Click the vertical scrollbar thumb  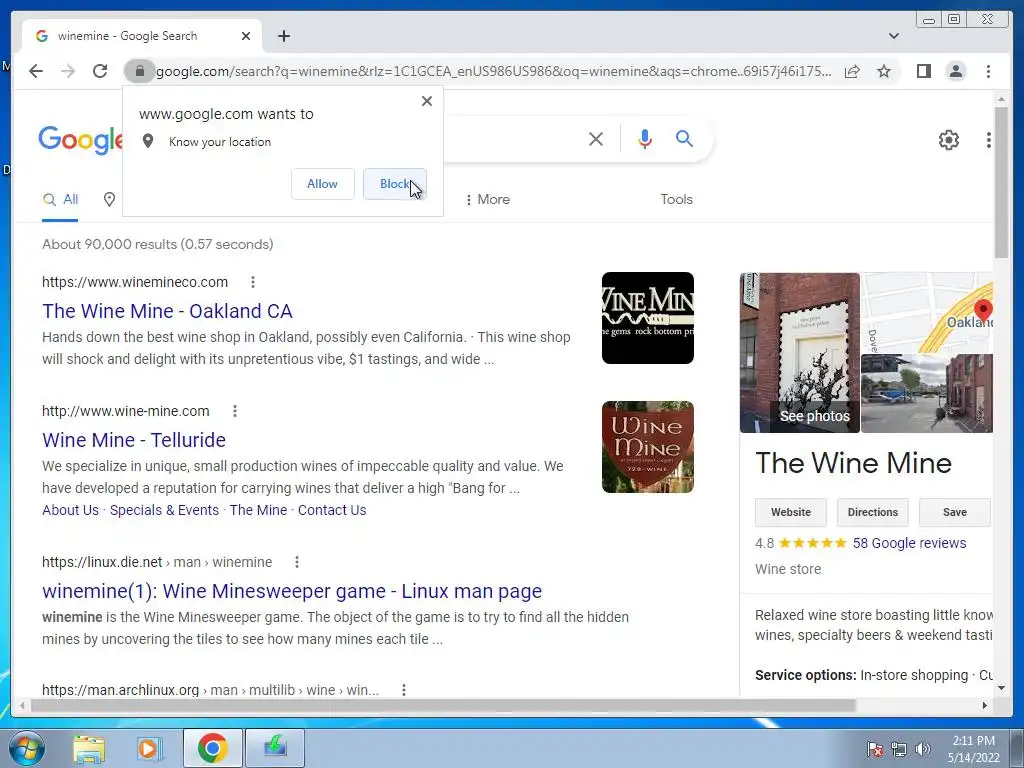[x=1002, y=183]
